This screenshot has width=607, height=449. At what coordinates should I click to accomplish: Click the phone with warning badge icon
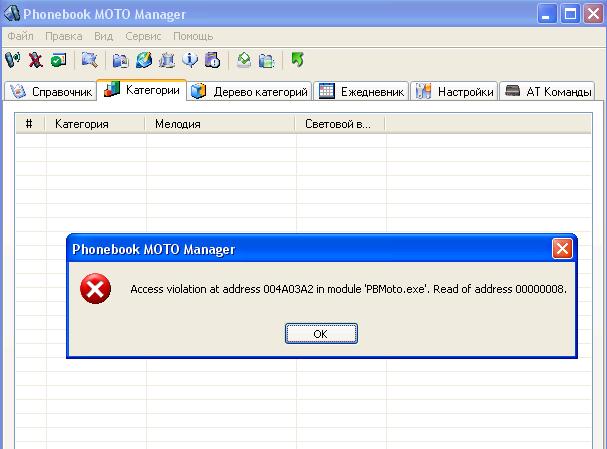click(213, 60)
